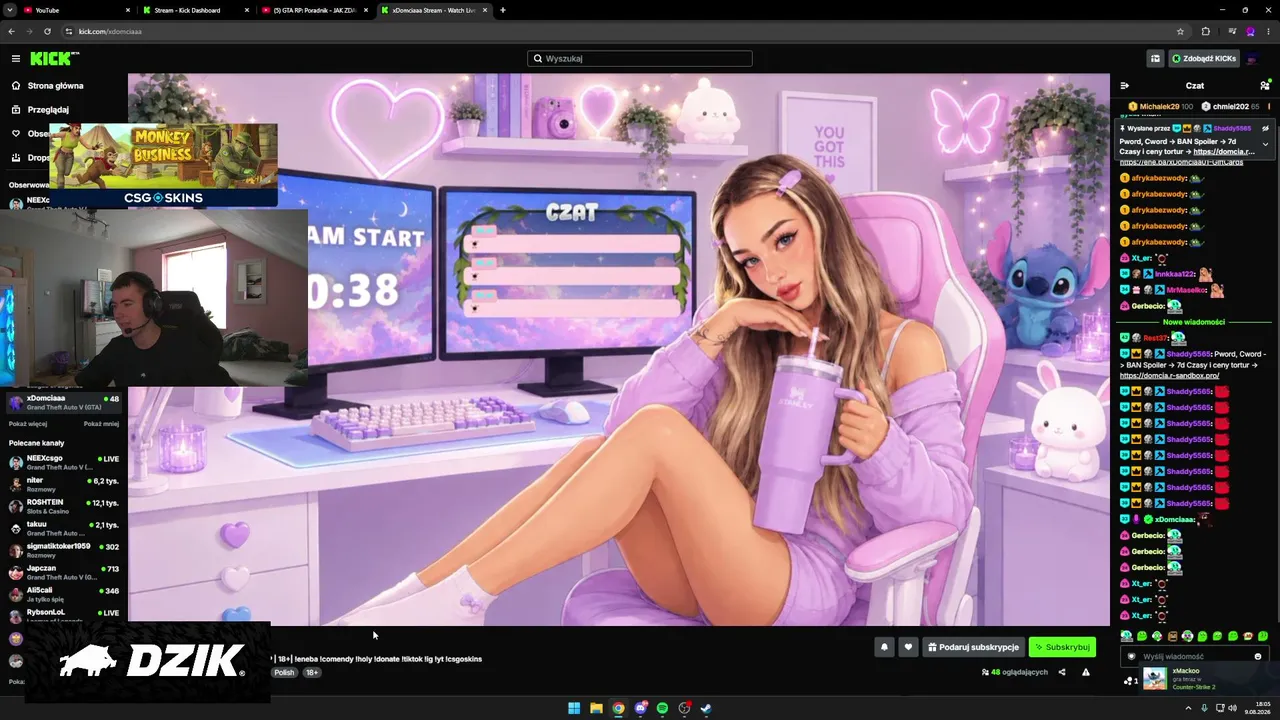Open recommended channel ROSHTEIN
The image size is (1280, 720).
[x=64, y=506]
